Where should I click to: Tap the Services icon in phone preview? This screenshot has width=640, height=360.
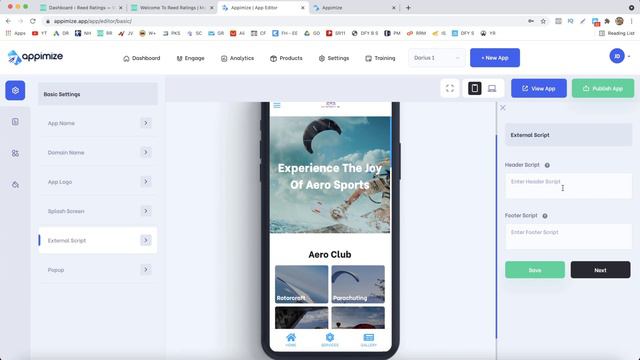(x=330, y=340)
